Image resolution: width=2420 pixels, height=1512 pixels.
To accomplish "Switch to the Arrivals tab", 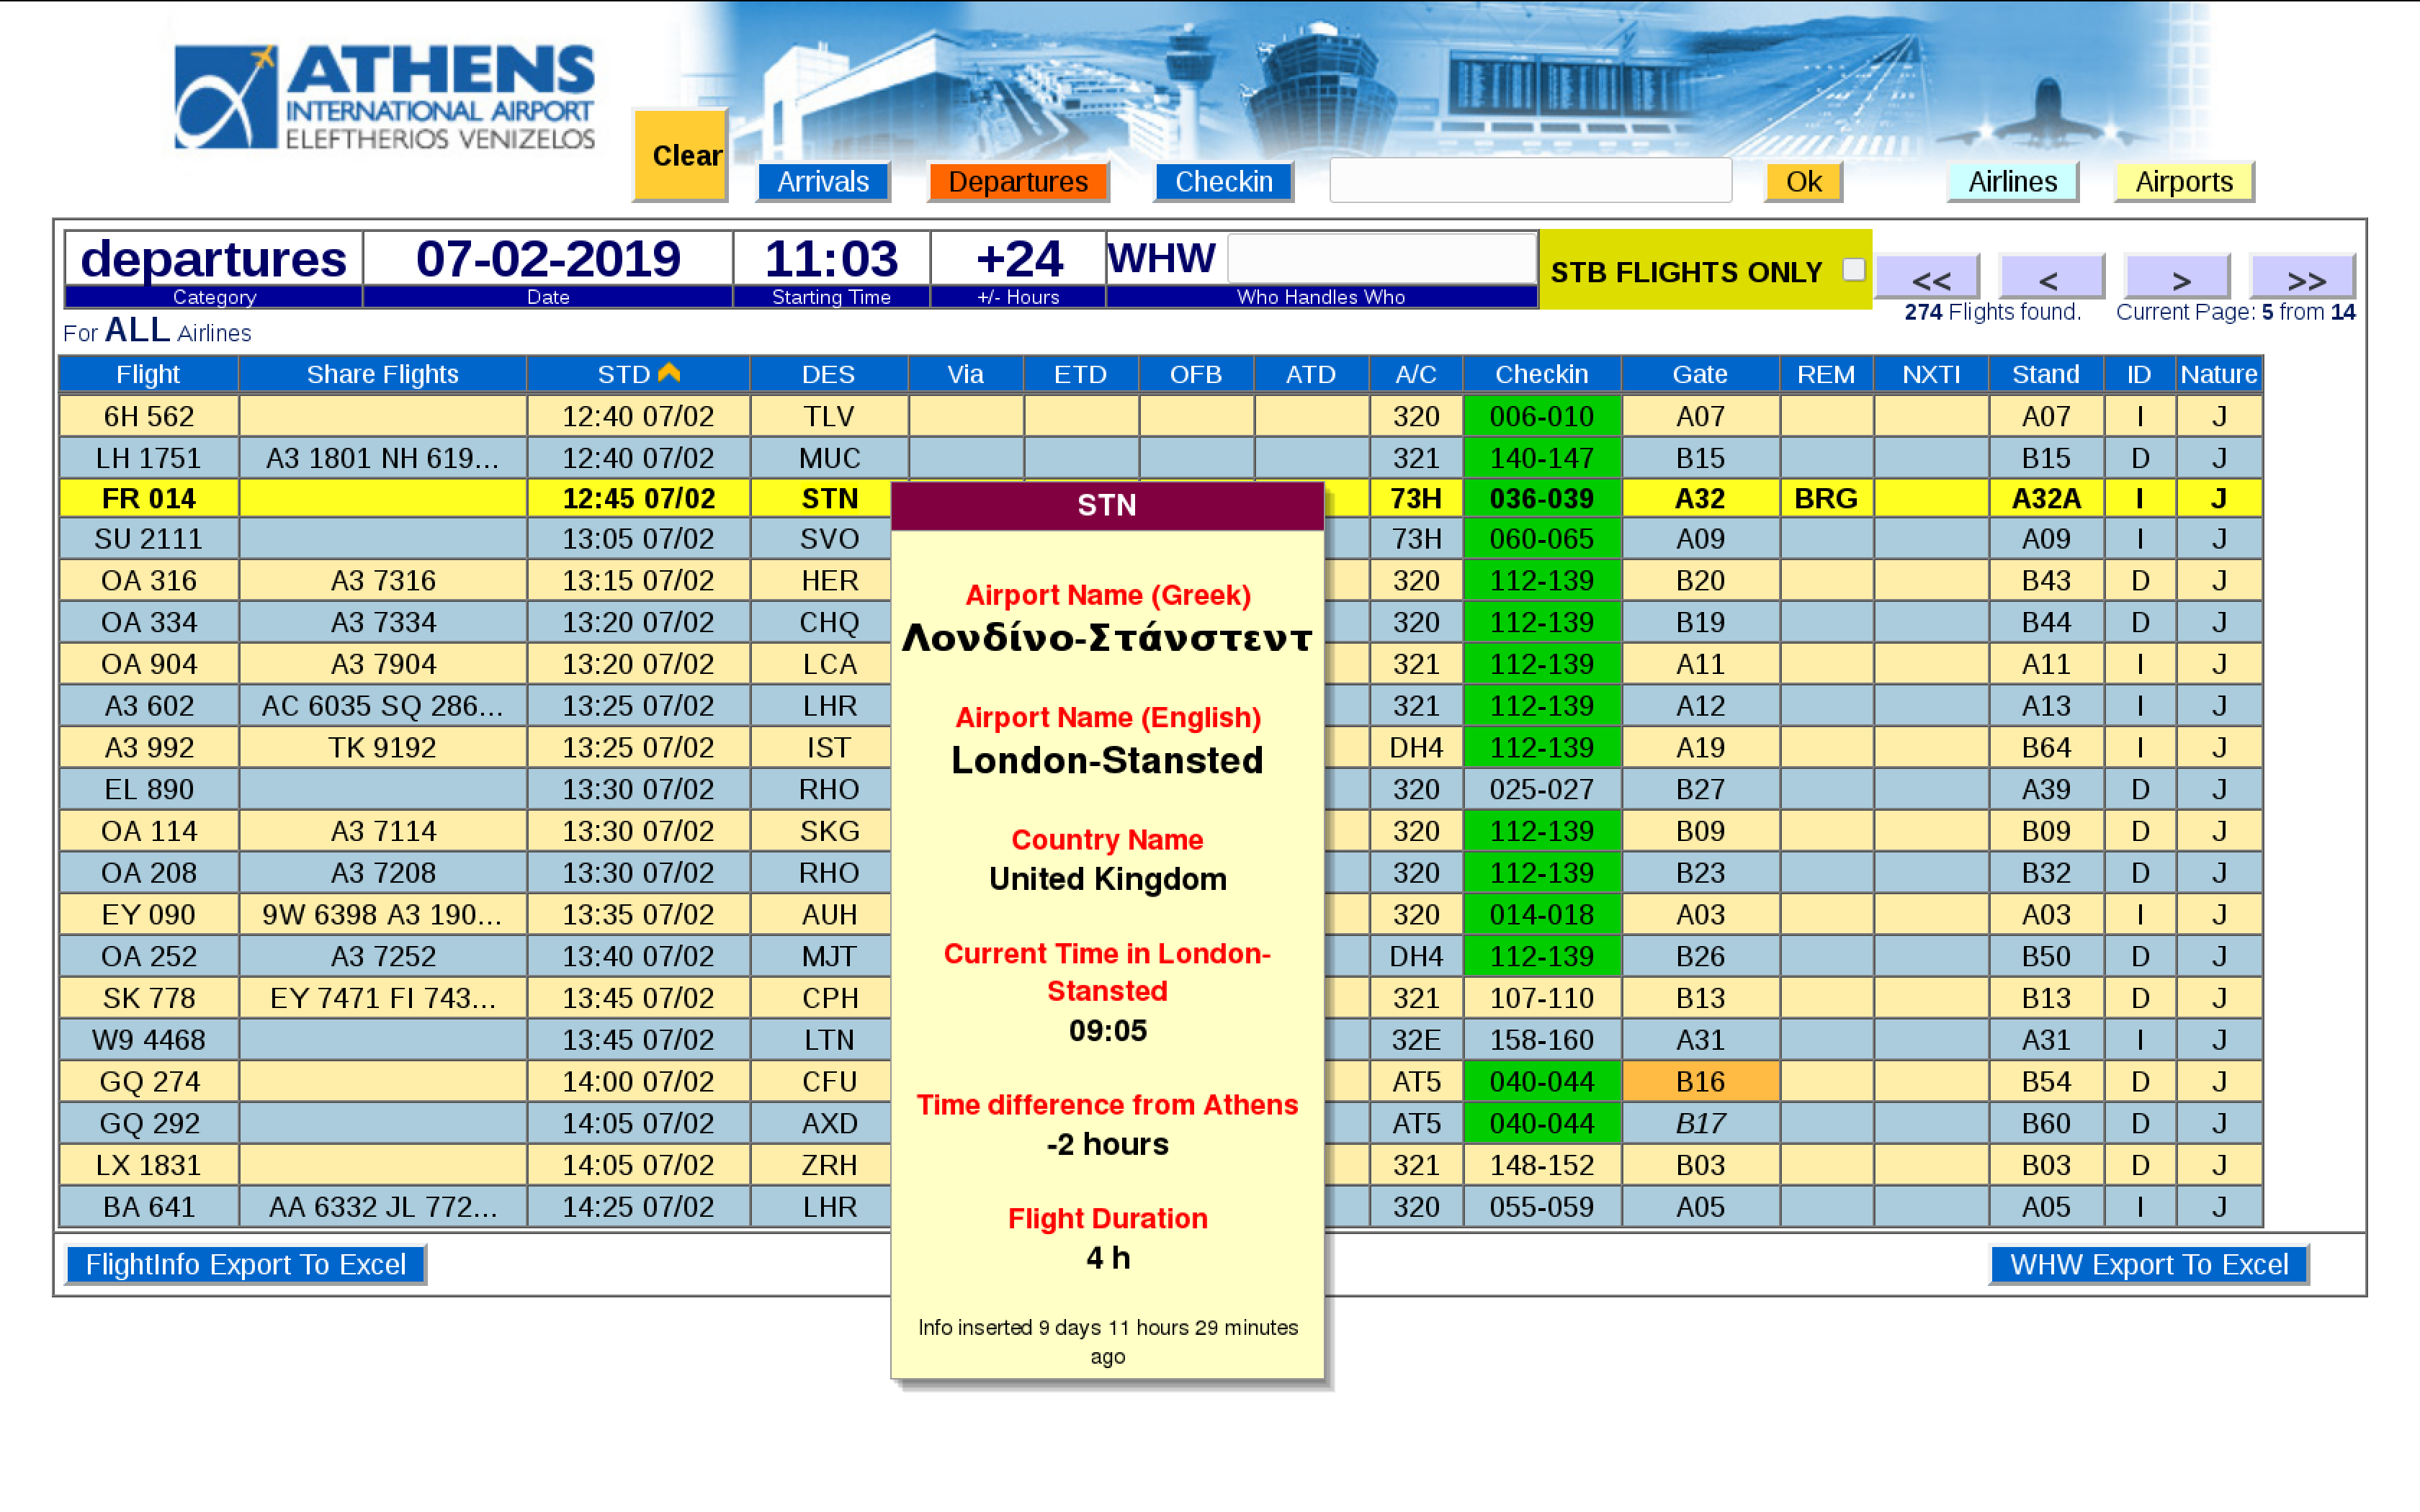I will [x=822, y=182].
